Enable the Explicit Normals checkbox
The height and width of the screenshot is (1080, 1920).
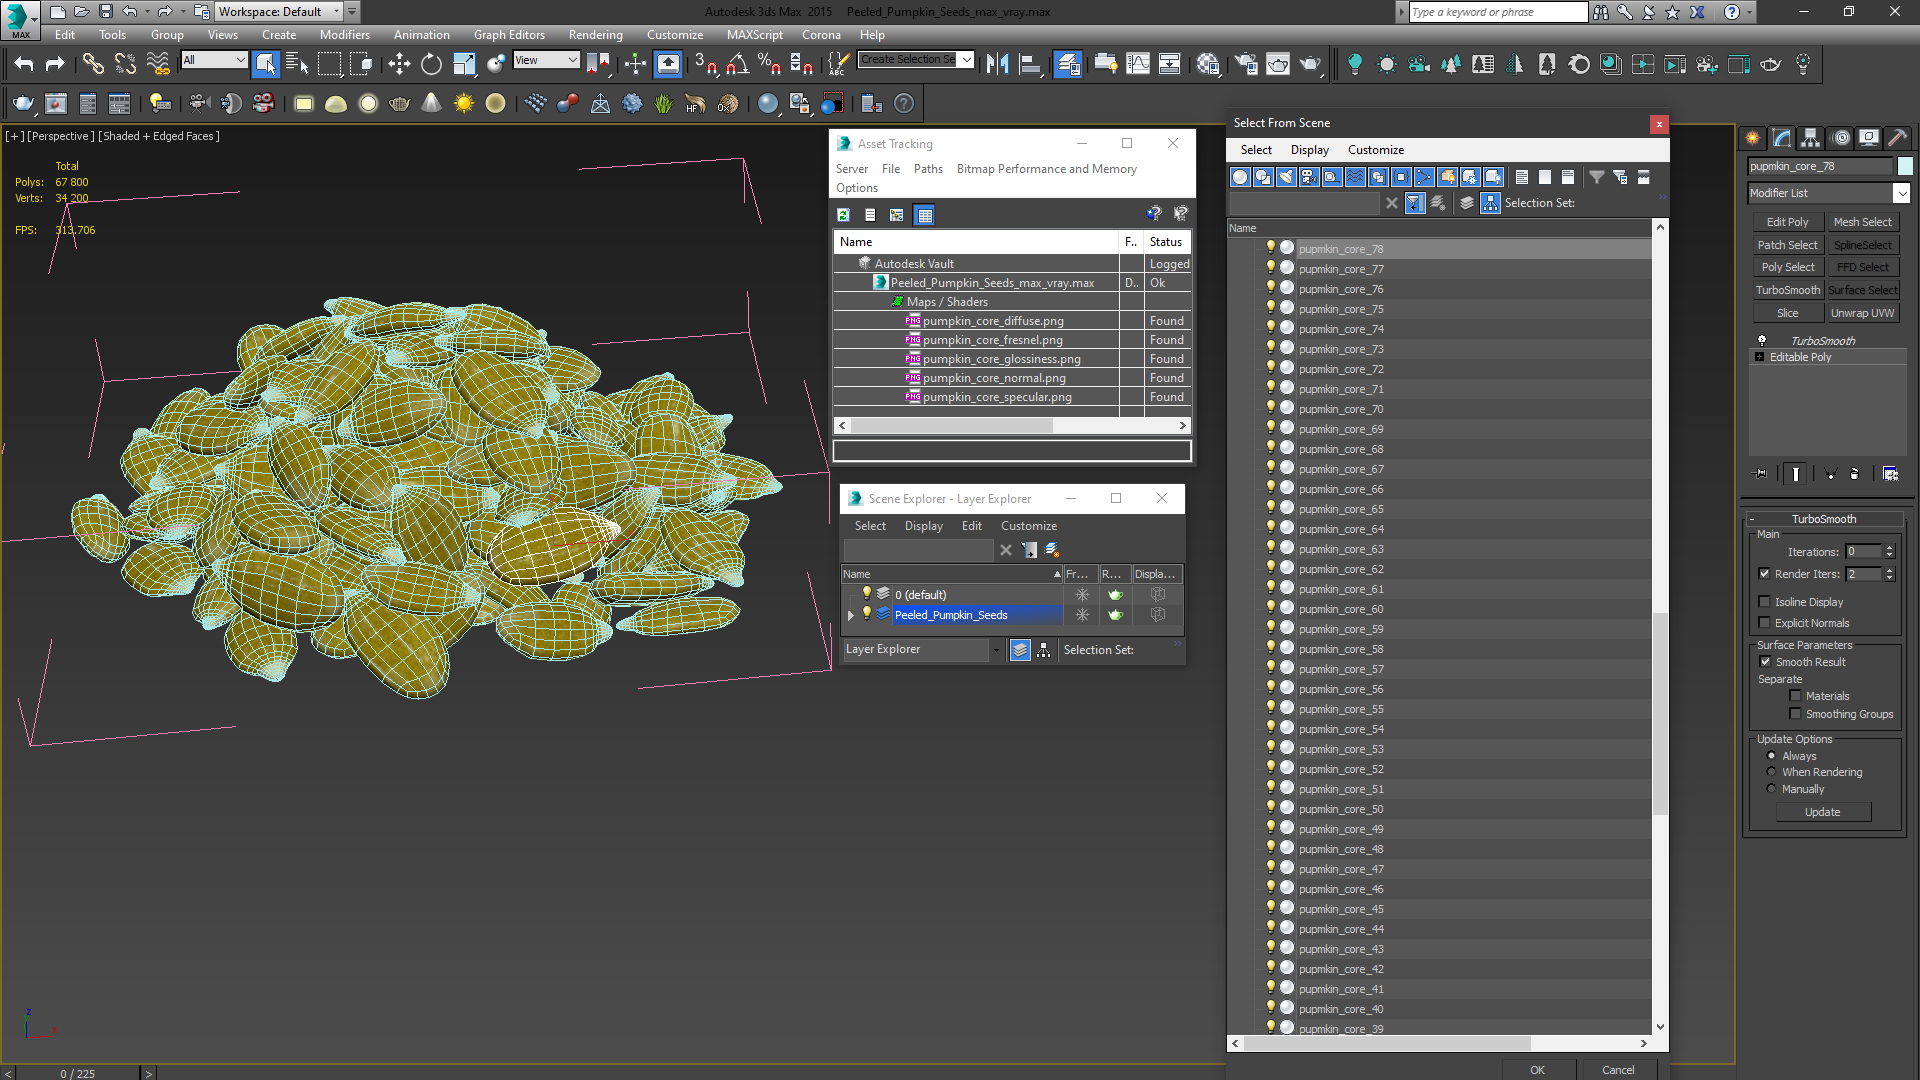[1764, 623]
